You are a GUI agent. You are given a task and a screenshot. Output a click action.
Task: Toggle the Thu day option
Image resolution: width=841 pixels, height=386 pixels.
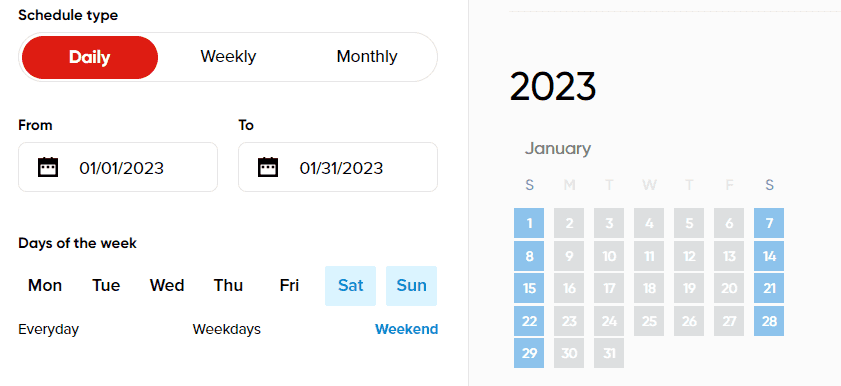tap(228, 285)
